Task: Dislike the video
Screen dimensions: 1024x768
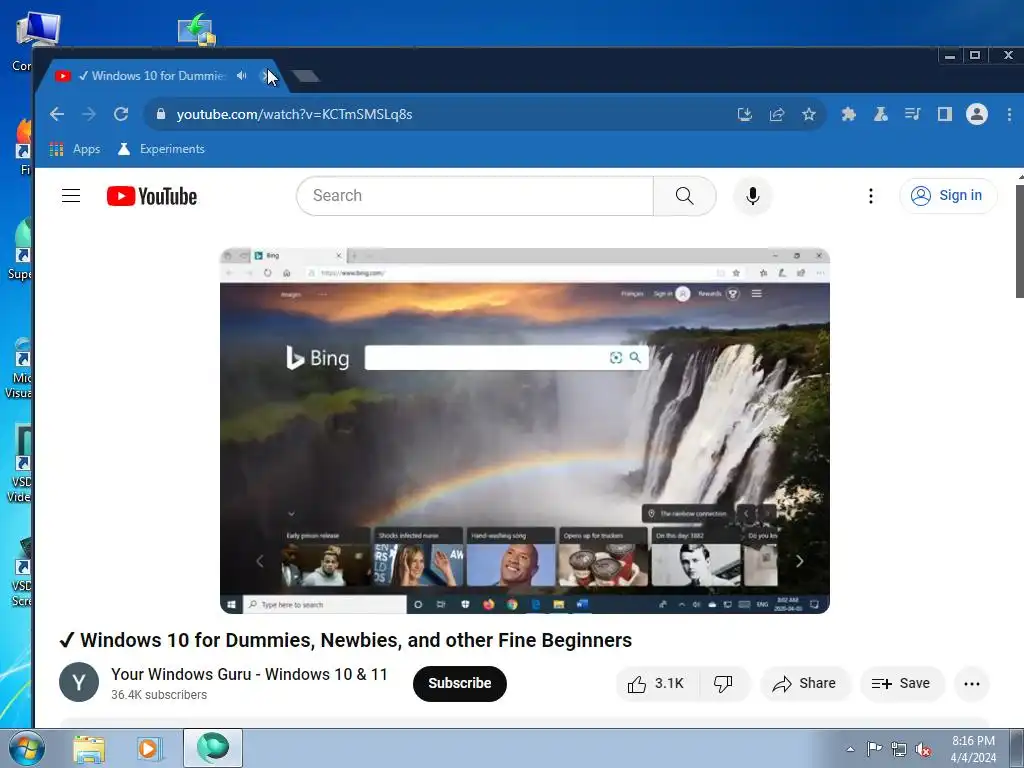Action: pos(724,684)
